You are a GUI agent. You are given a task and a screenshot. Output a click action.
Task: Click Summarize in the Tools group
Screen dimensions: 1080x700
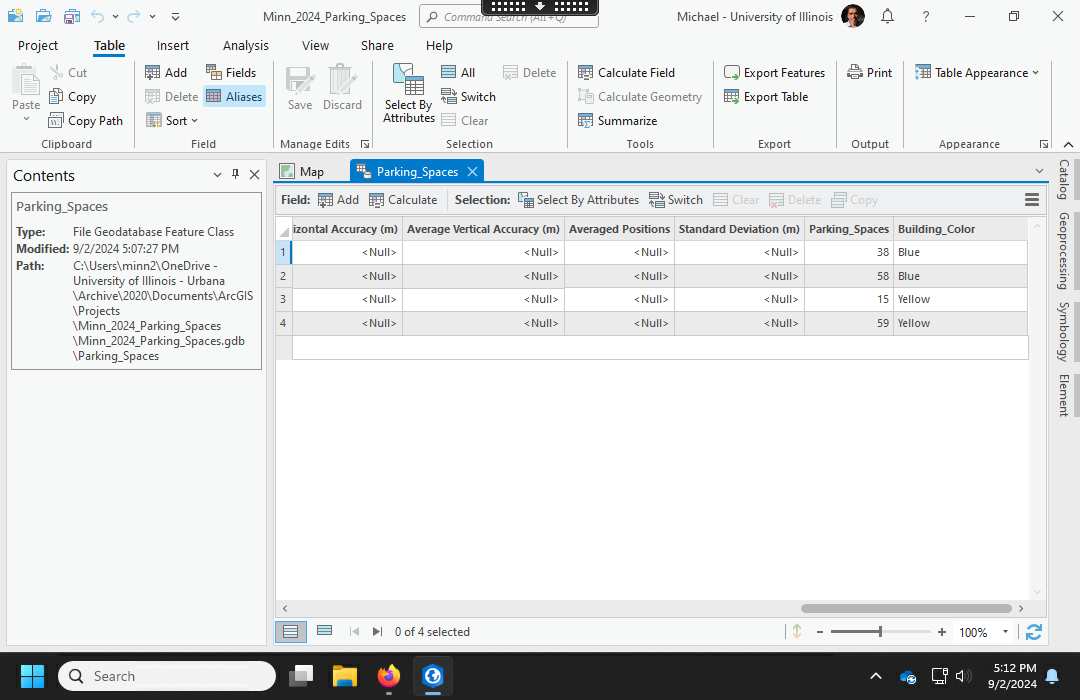[x=617, y=121]
